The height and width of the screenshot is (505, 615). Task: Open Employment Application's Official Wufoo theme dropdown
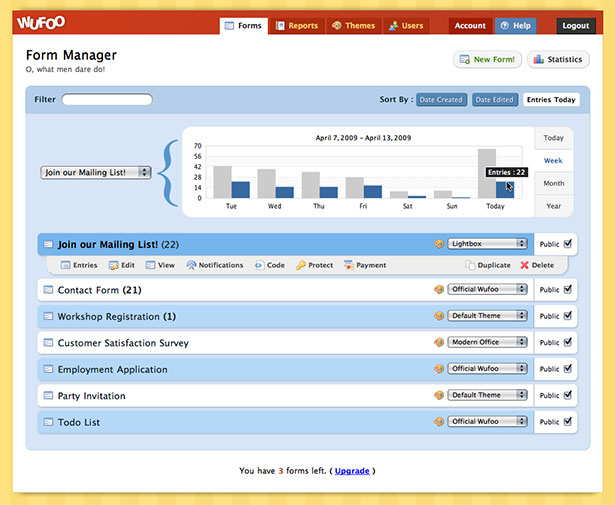[x=488, y=369]
